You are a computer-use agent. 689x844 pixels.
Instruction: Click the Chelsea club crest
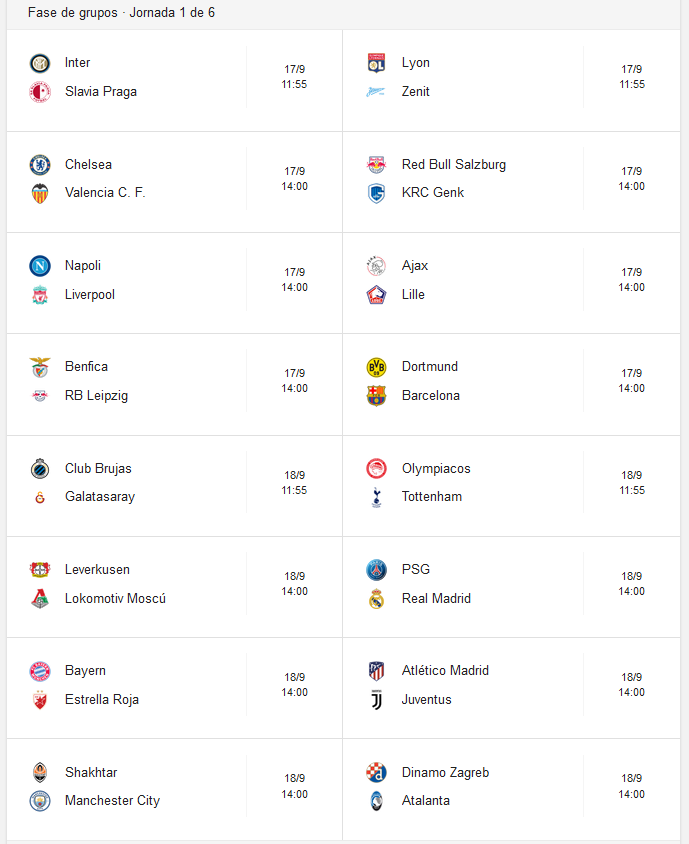click(x=40, y=165)
